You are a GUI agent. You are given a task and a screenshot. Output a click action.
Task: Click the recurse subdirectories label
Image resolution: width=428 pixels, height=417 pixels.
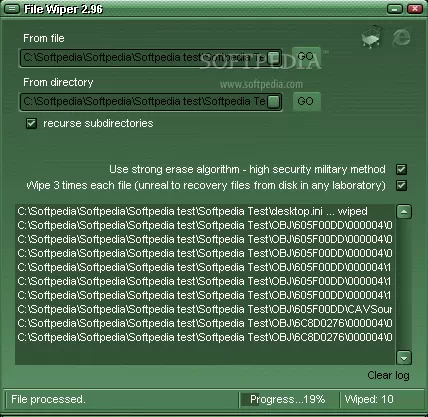pyautogui.click(x=98, y=123)
